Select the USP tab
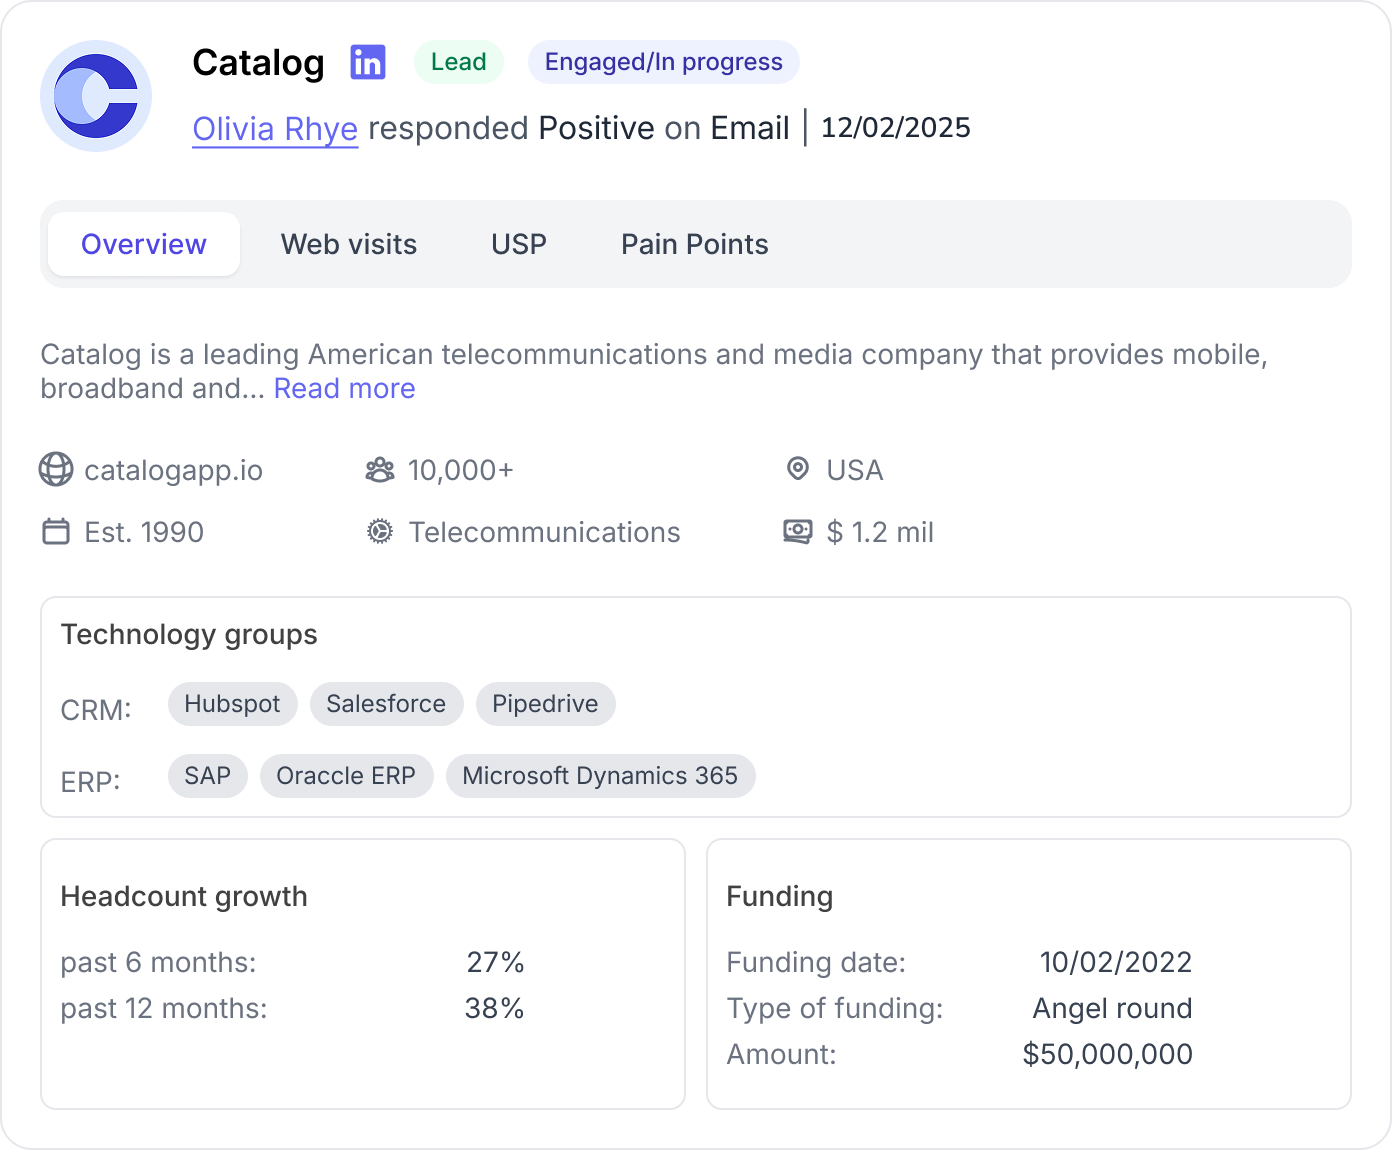 [x=519, y=244]
